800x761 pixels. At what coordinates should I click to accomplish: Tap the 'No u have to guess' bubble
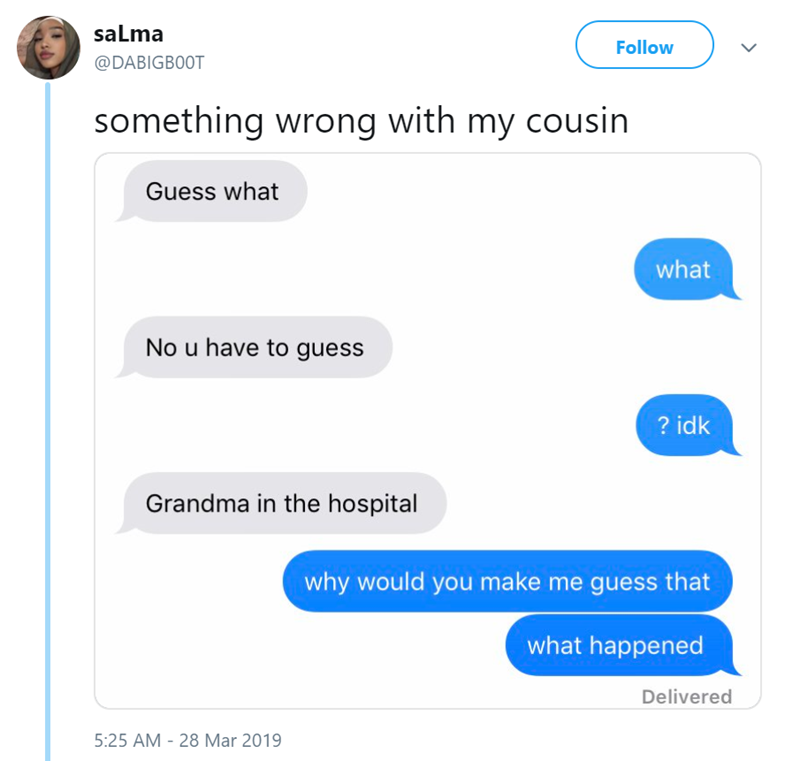[x=255, y=347]
